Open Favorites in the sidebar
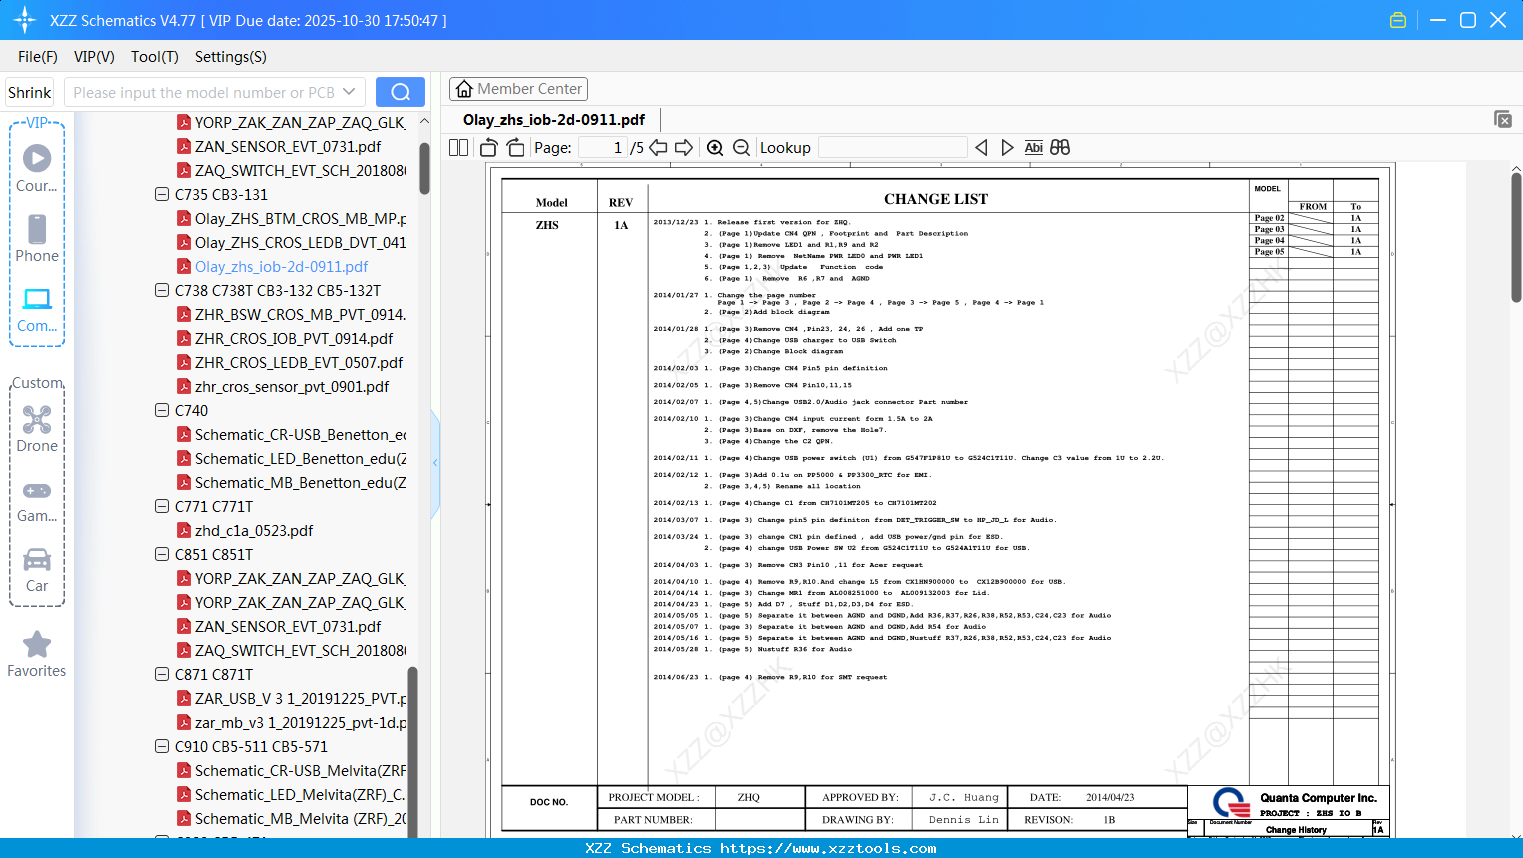Image resolution: width=1523 pixels, height=858 pixels. pos(37,654)
